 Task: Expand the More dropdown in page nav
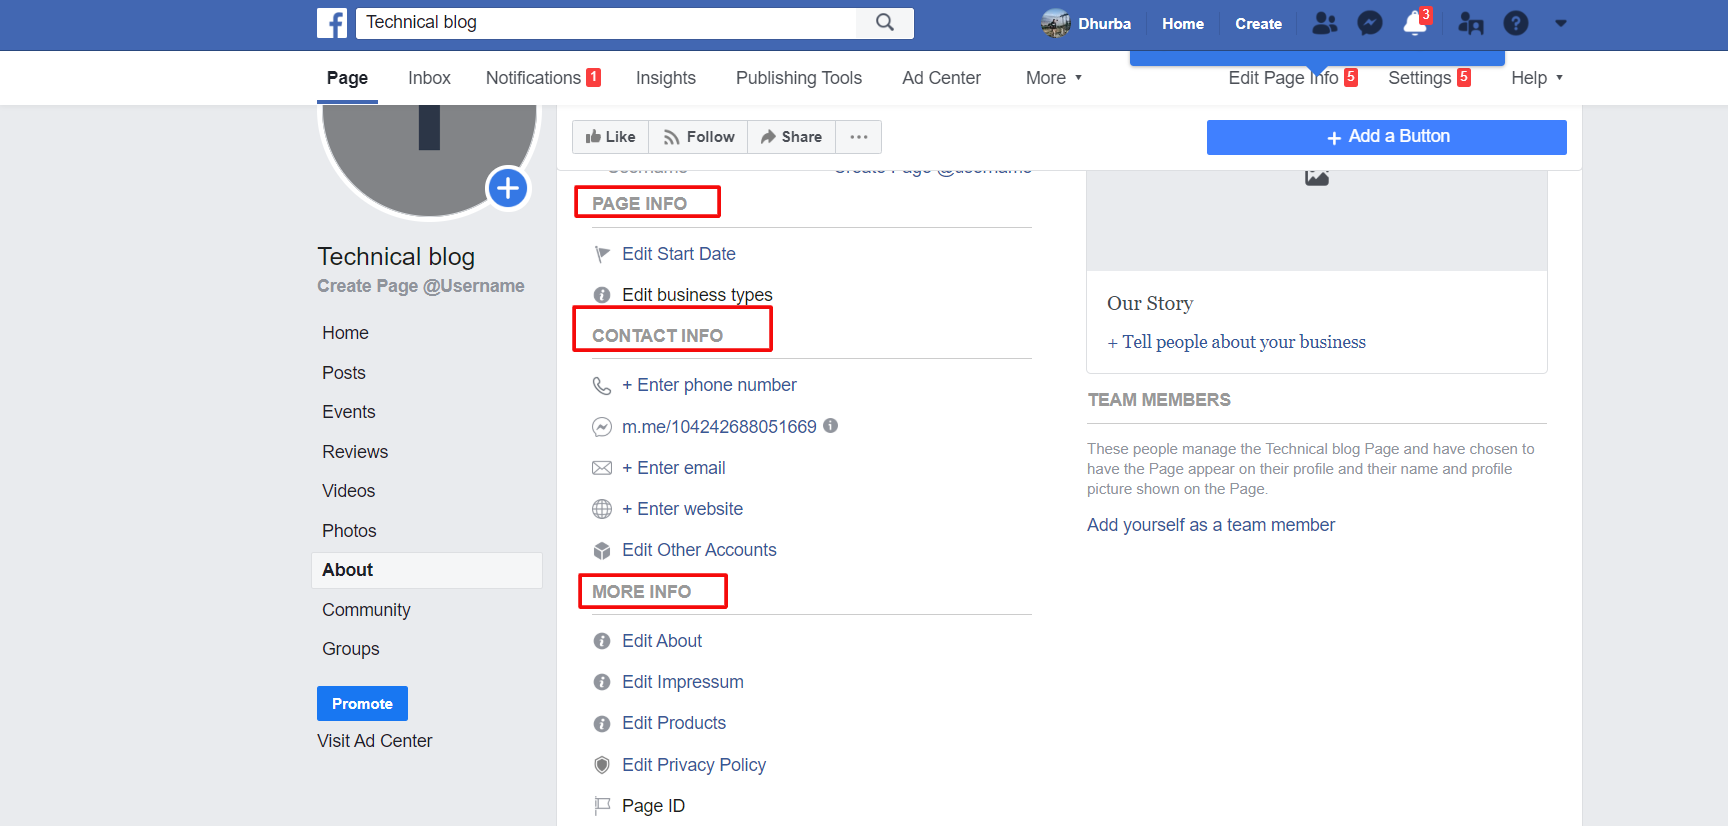[x=1054, y=78]
